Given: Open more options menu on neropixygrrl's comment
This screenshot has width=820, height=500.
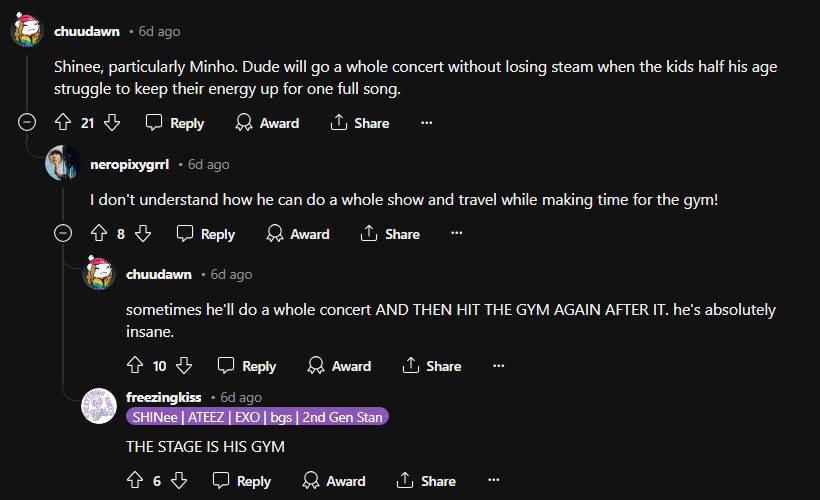Looking at the screenshot, I should (x=457, y=234).
